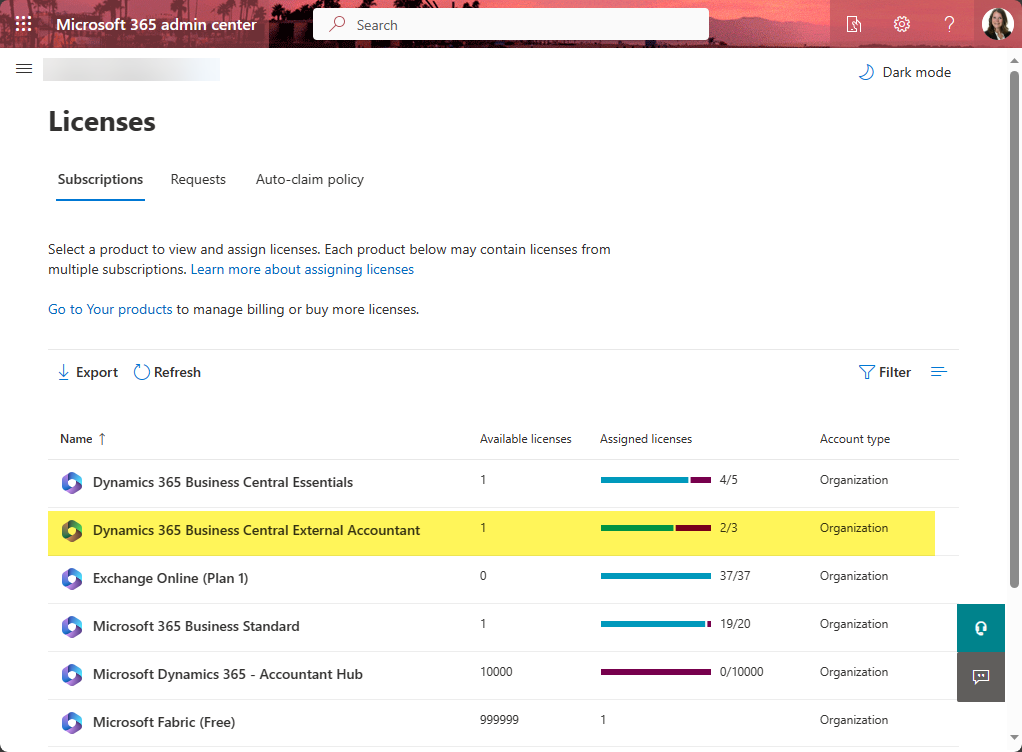The height and width of the screenshot is (752, 1022).
Task: Click the Microsoft 365 admin center title
Action: point(156,24)
